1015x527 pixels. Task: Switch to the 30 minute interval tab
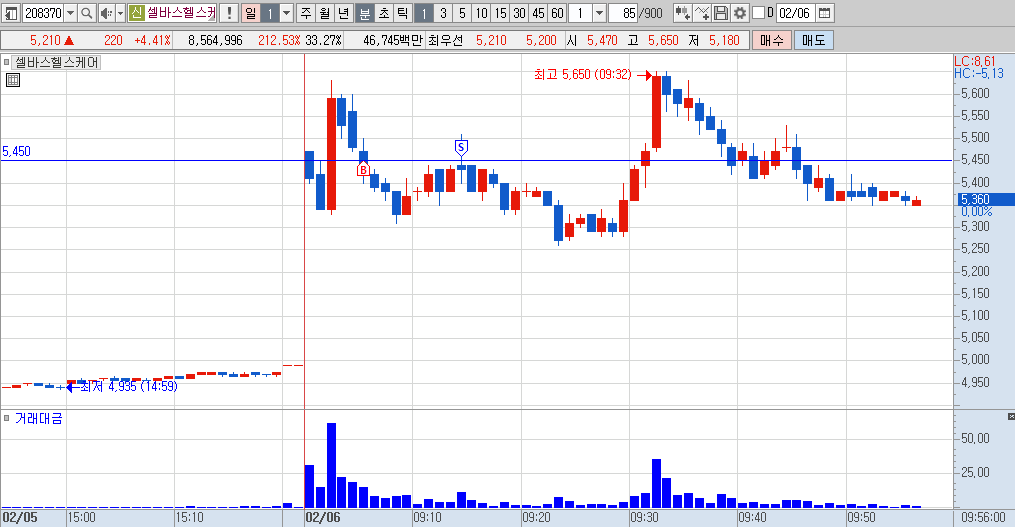click(519, 13)
